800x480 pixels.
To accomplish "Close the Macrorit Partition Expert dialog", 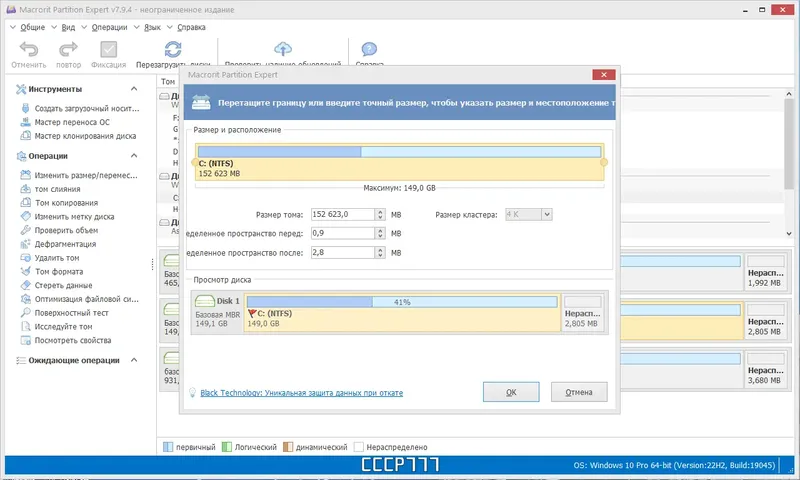I will coord(604,74).
